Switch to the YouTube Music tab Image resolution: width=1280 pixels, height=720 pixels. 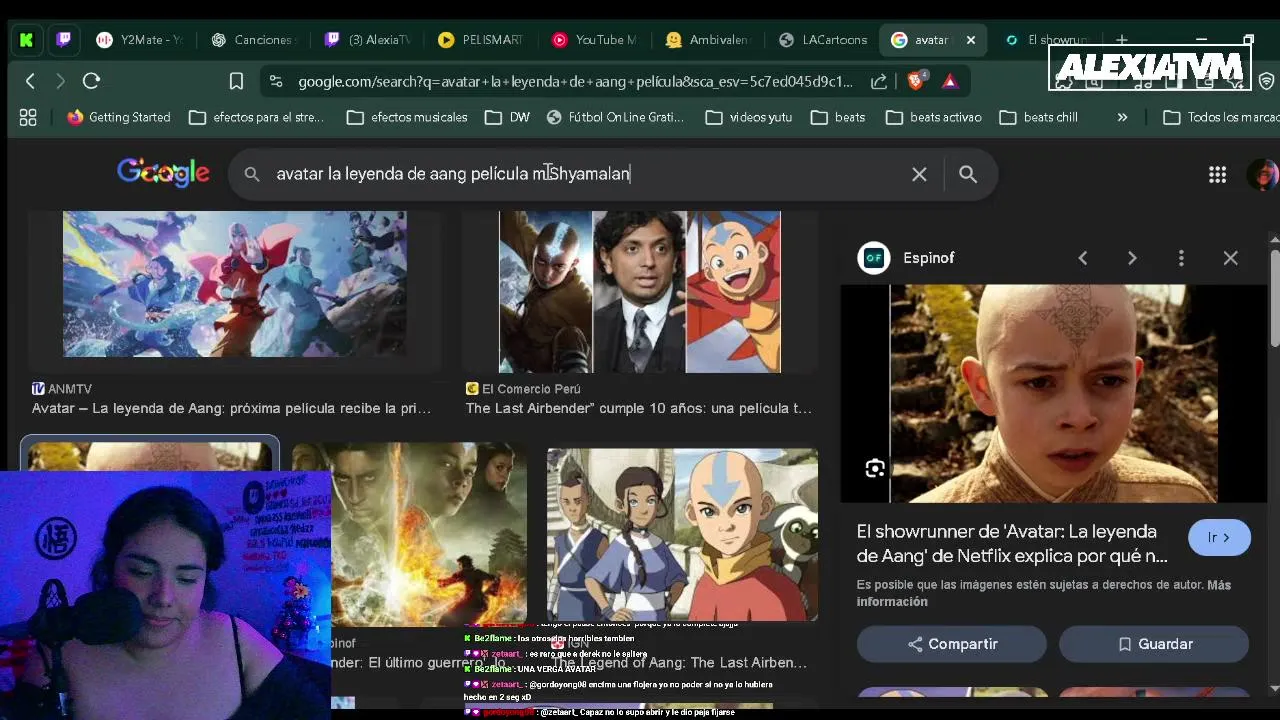point(597,40)
